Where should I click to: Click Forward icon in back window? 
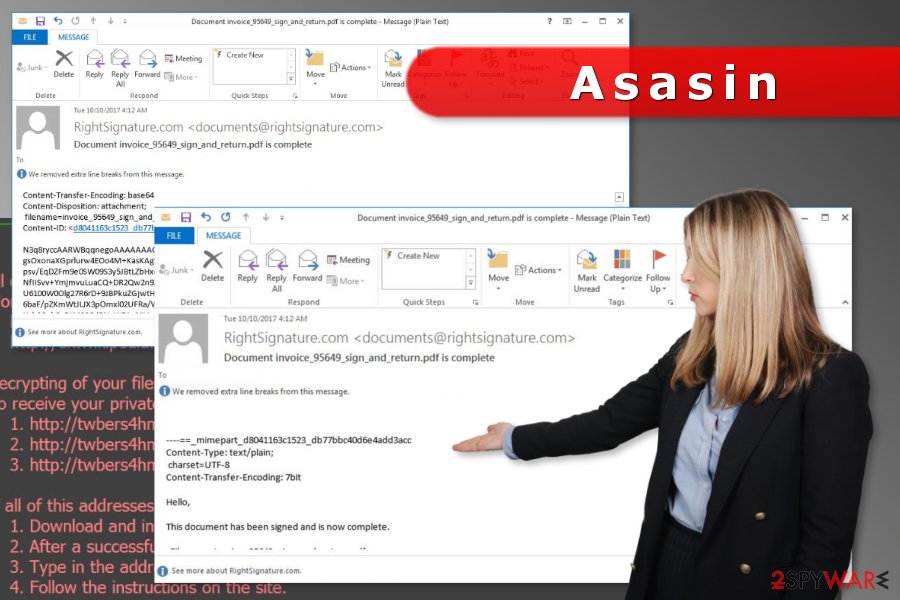tap(148, 63)
